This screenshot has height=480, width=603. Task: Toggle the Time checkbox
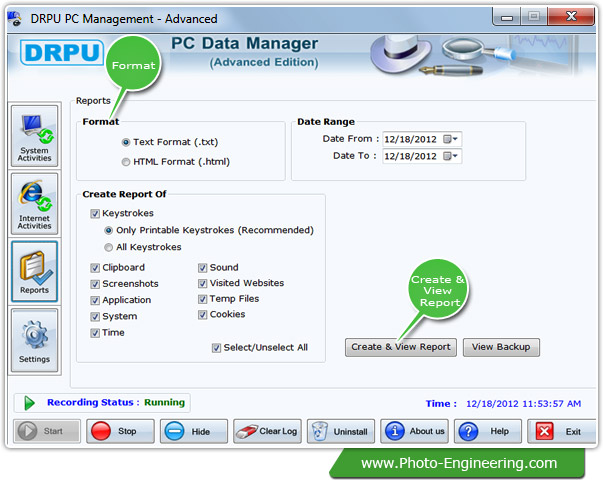[x=95, y=333]
